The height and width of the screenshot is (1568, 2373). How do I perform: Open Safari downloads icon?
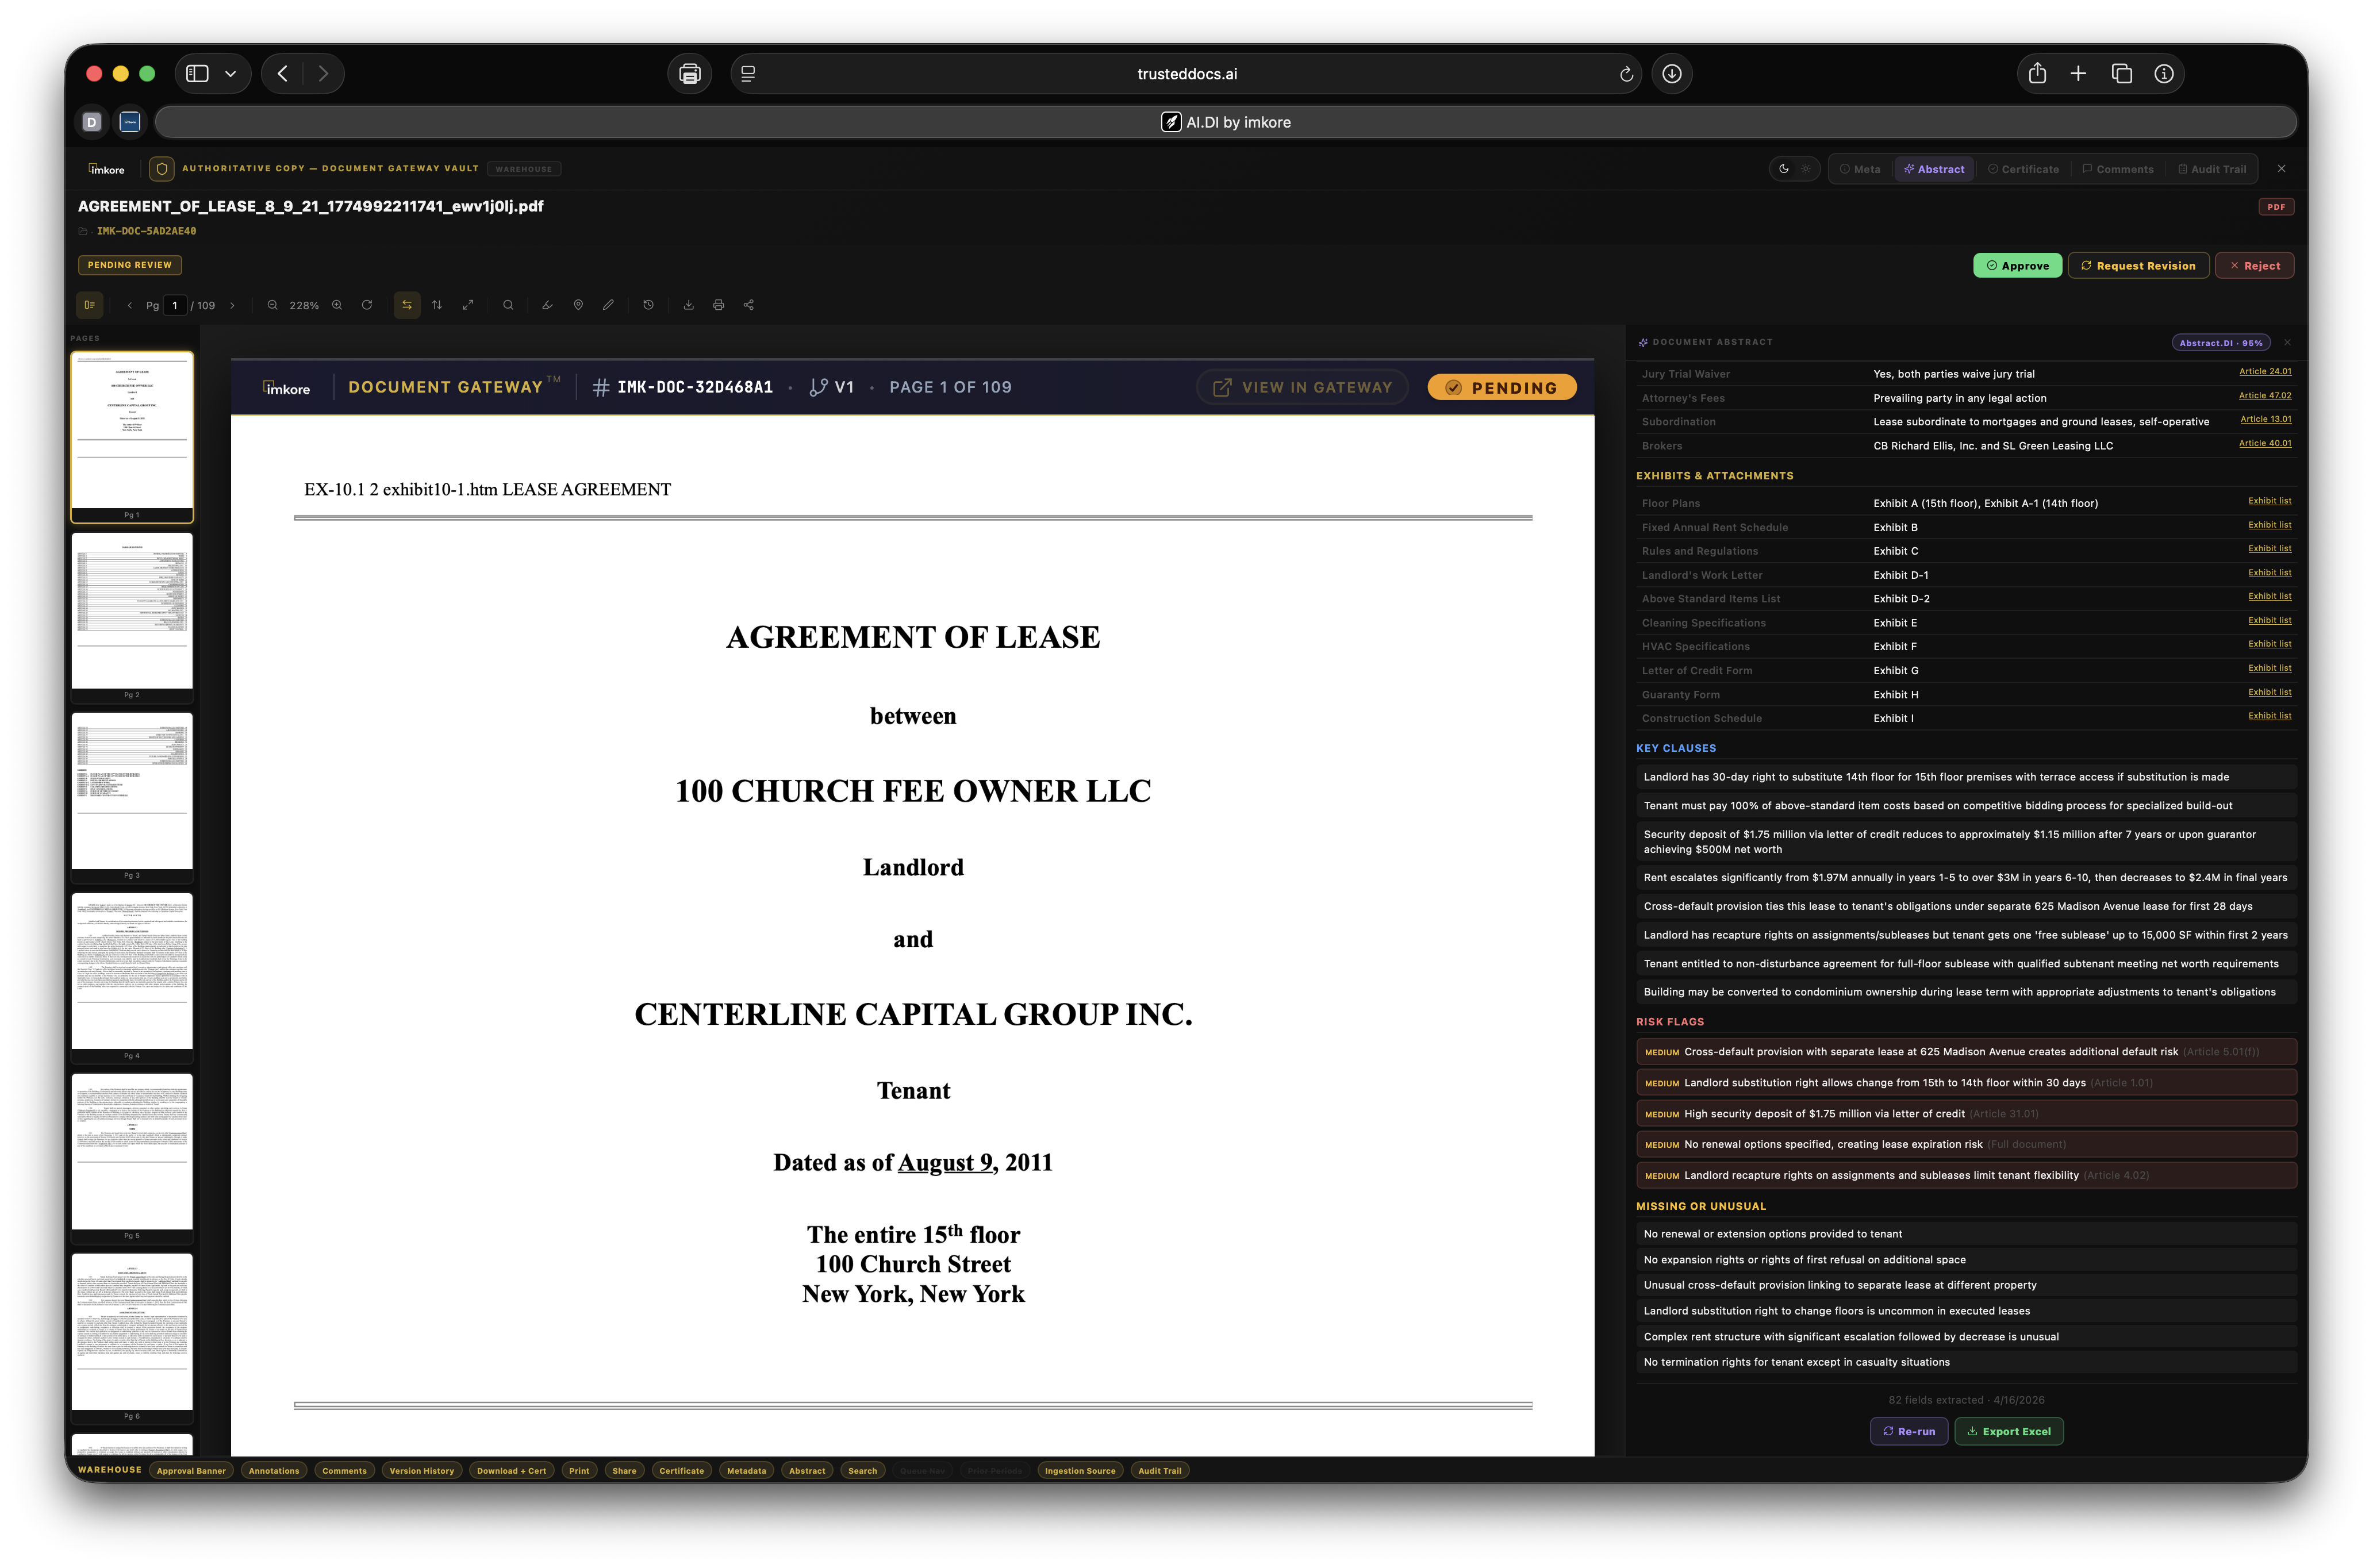coord(1672,74)
